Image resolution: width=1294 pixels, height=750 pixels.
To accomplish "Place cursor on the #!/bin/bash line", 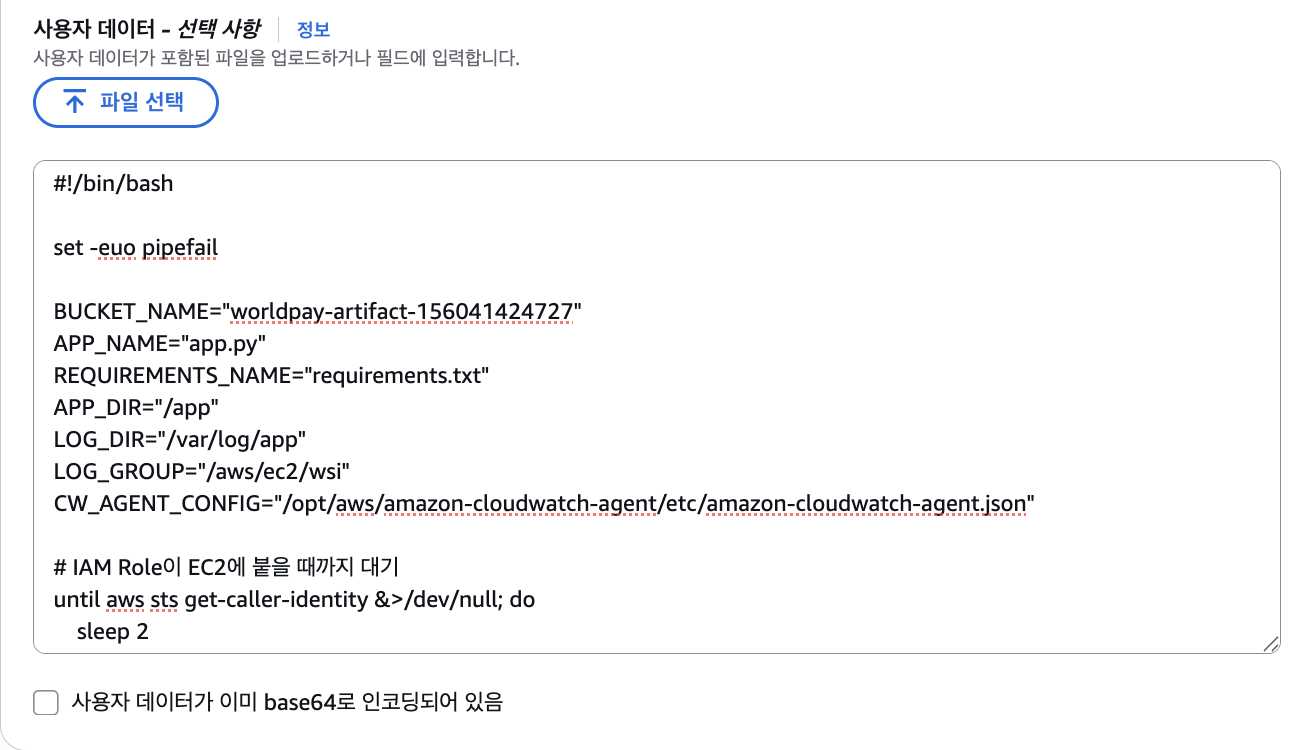I will pos(113,184).
